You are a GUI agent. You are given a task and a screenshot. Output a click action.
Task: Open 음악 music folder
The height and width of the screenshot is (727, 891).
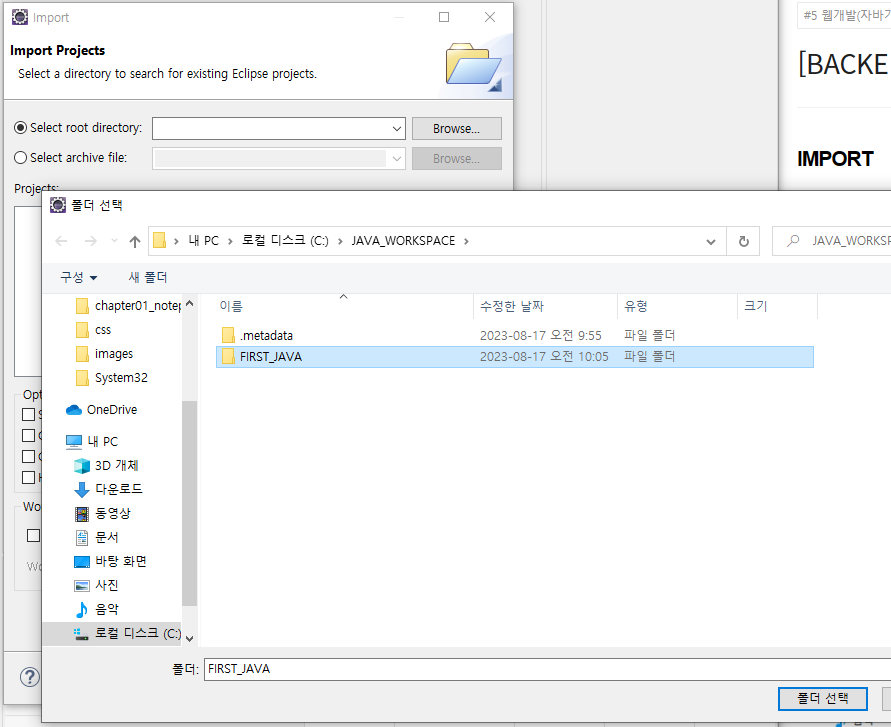97,609
